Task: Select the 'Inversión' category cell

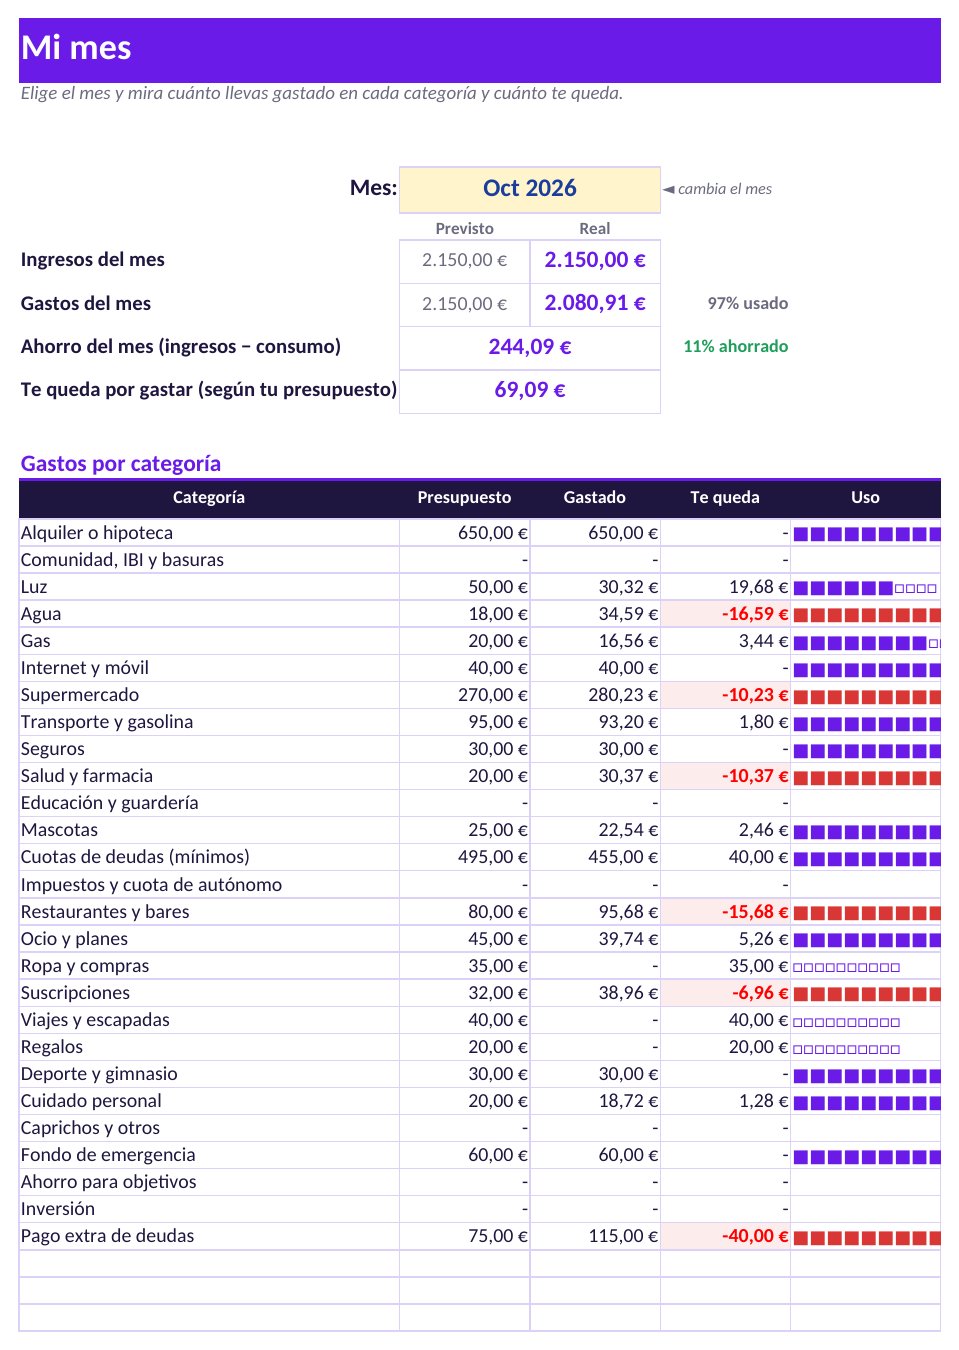Action: point(209,1209)
